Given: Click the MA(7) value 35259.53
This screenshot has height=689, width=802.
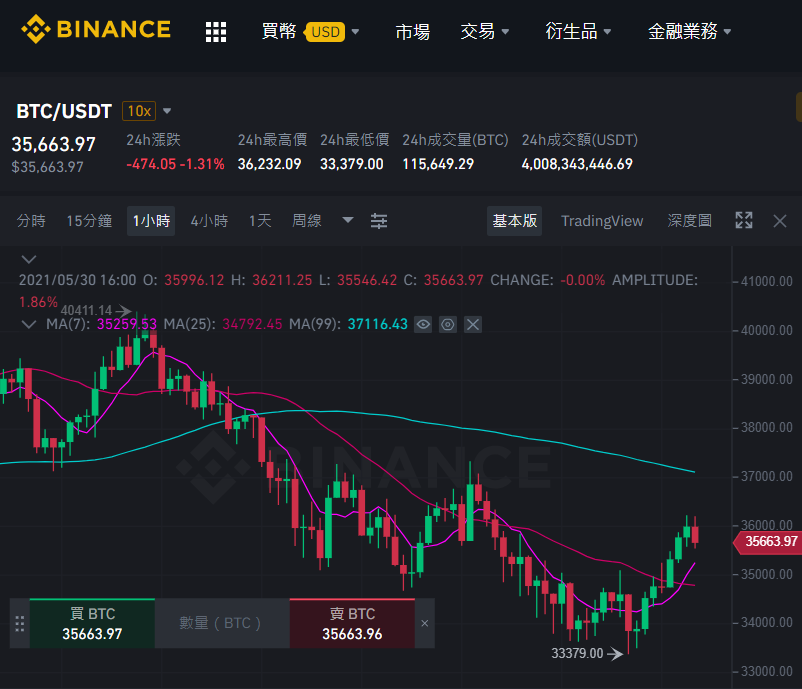Looking at the screenshot, I should [x=127, y=324].
